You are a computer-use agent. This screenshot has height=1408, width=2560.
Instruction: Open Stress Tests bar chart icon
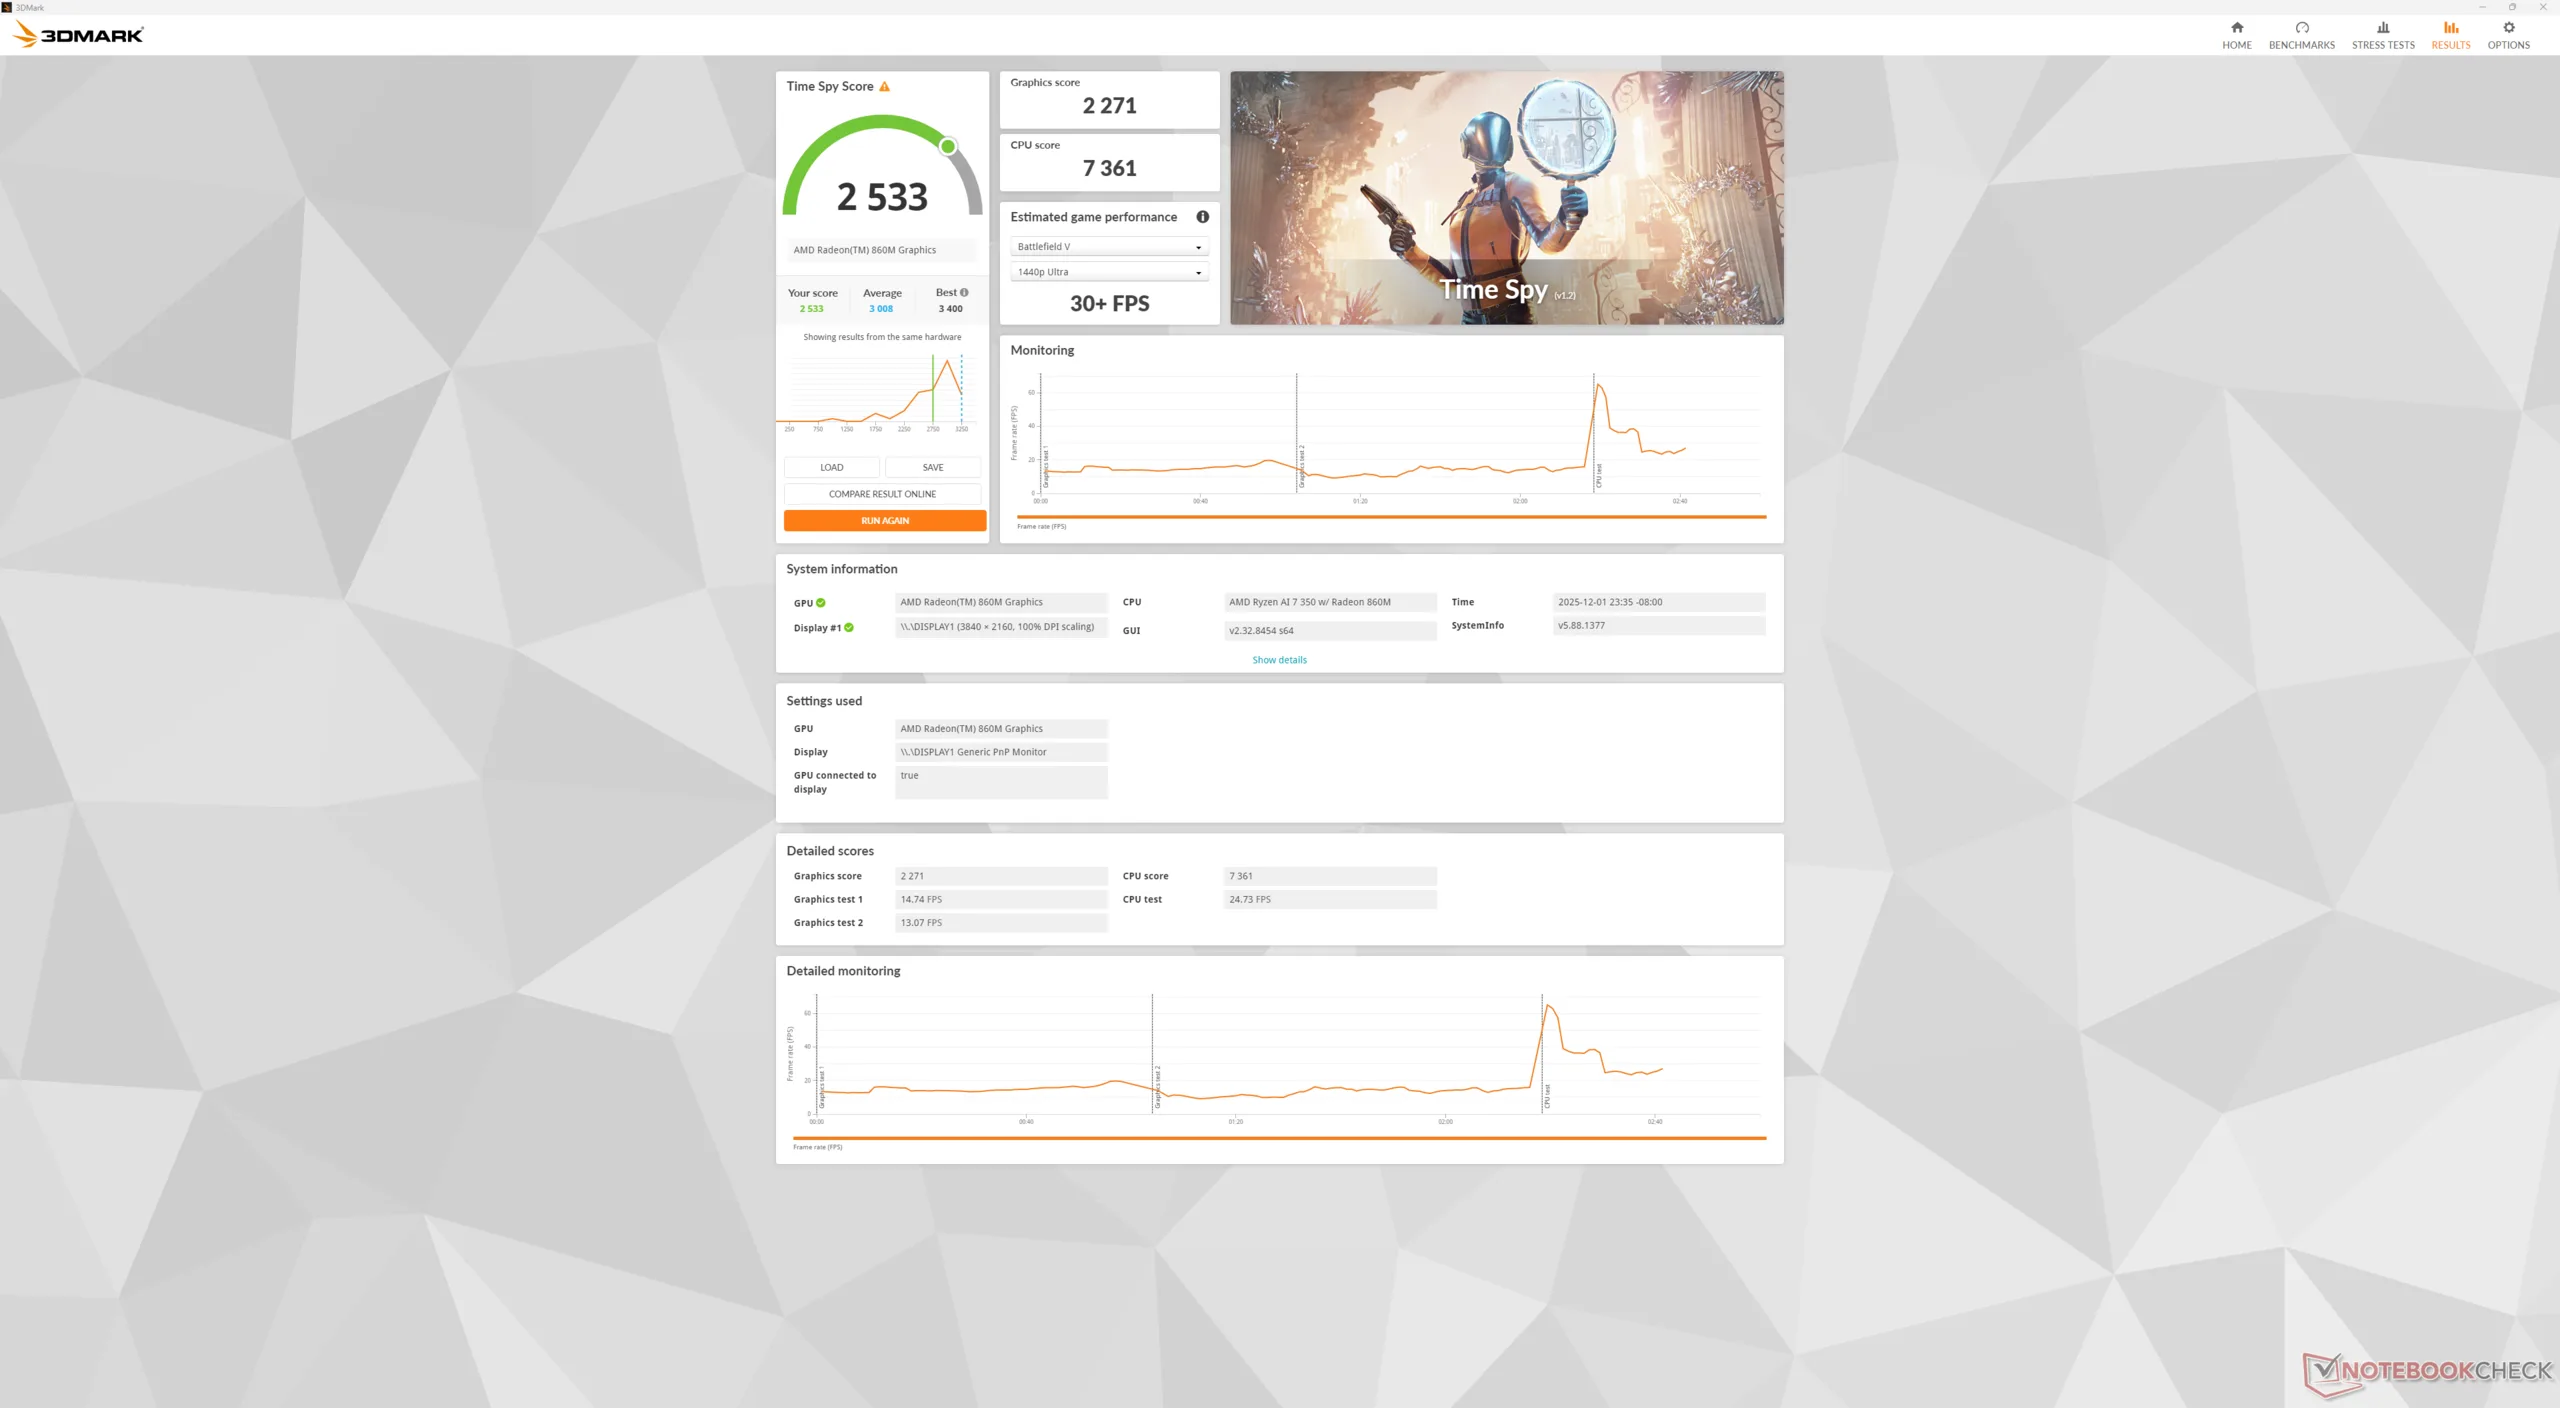pos(2382,28)
